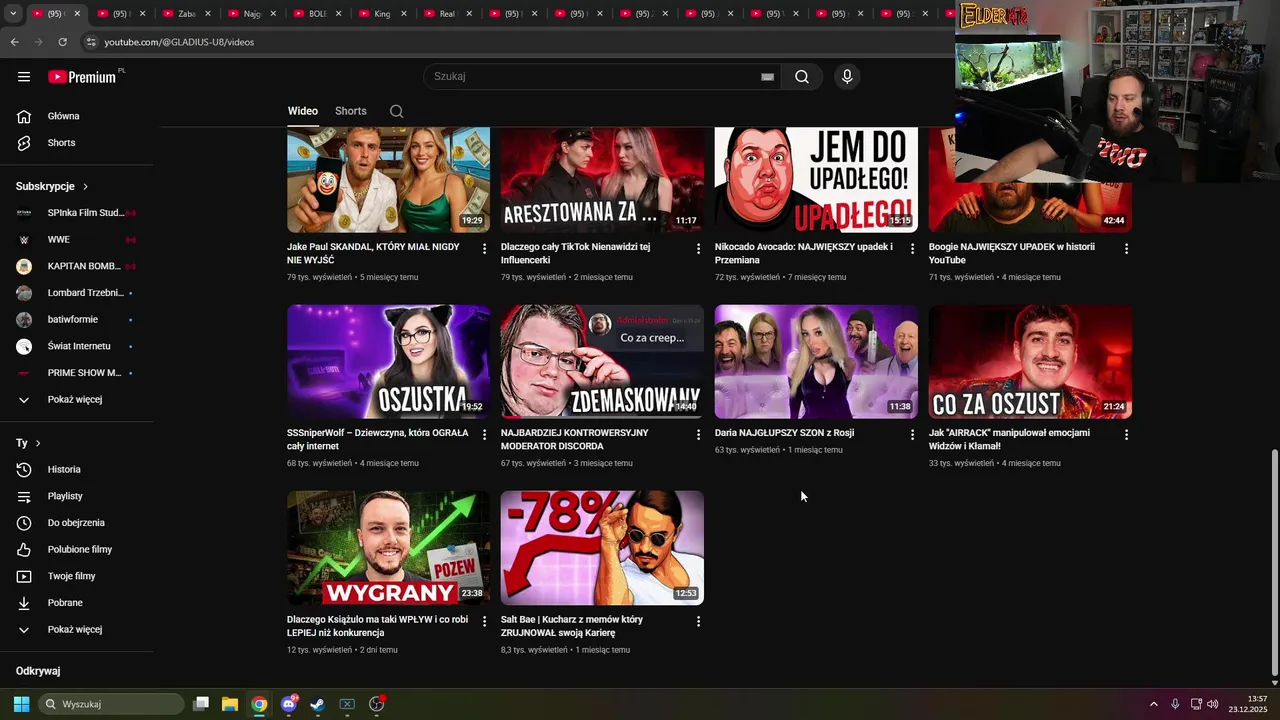Search within channel using magnifier icon
The height and width of the screenshot is (720, 1280).
[397, 111]
